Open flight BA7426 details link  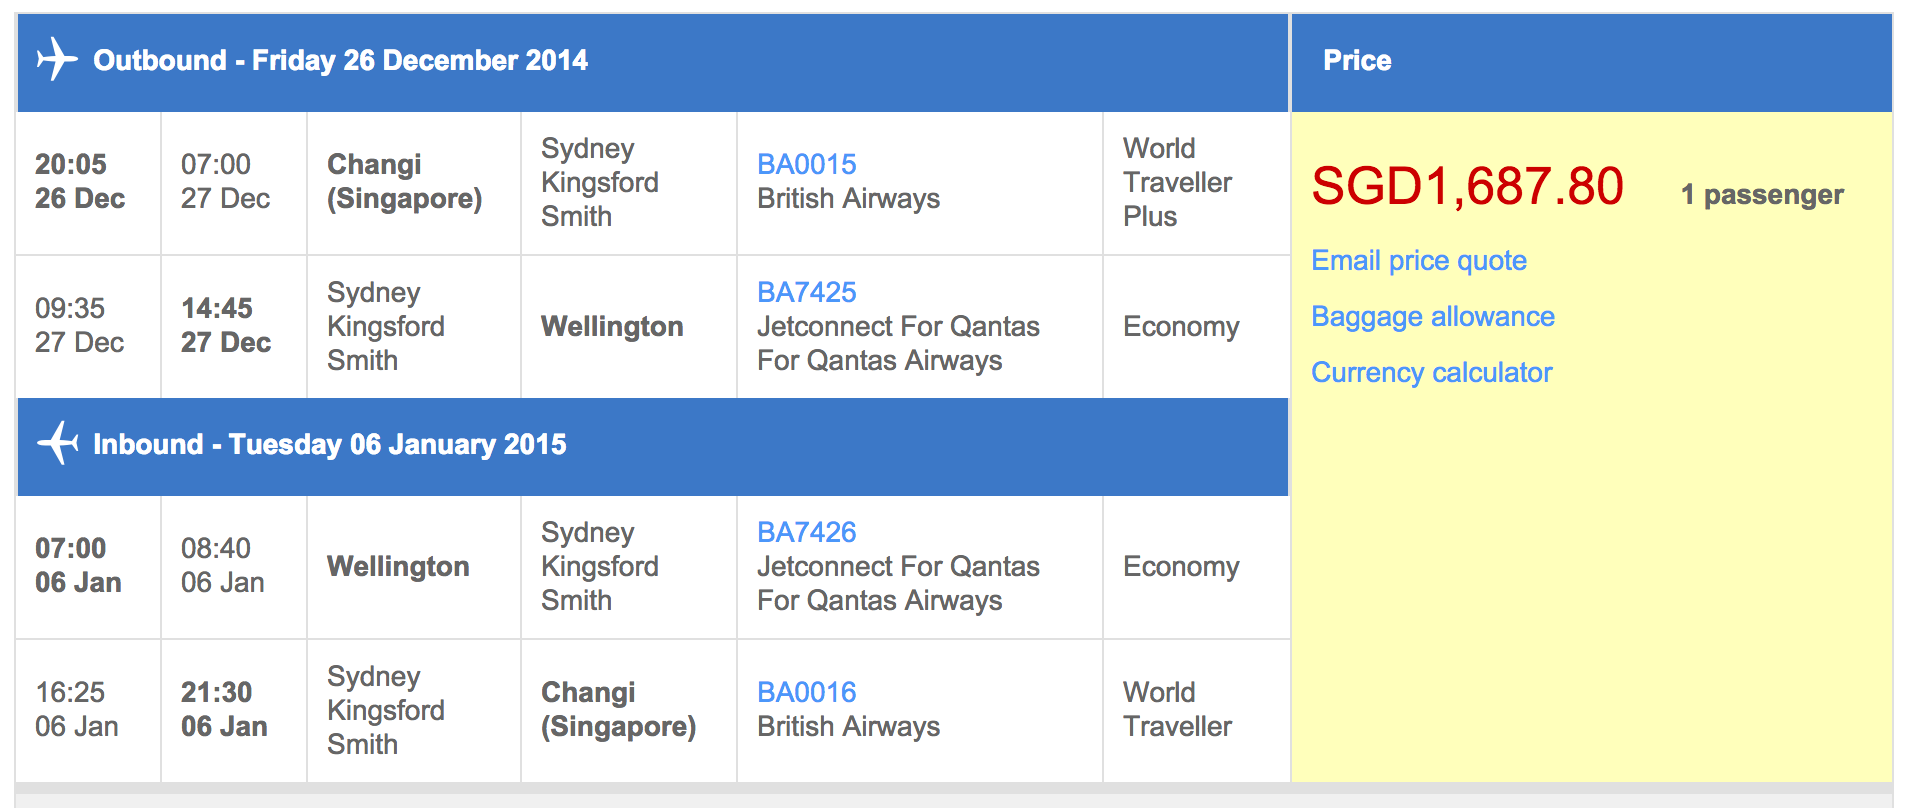[806, 532]
